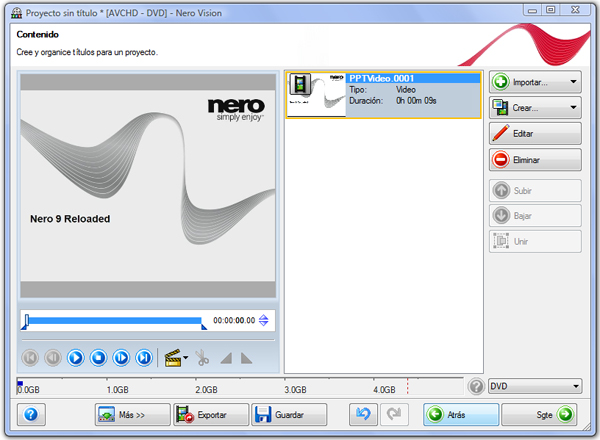Viewport: 600px width, 440px height.
Task: Open the blue help button
Action: pos(31,414)
